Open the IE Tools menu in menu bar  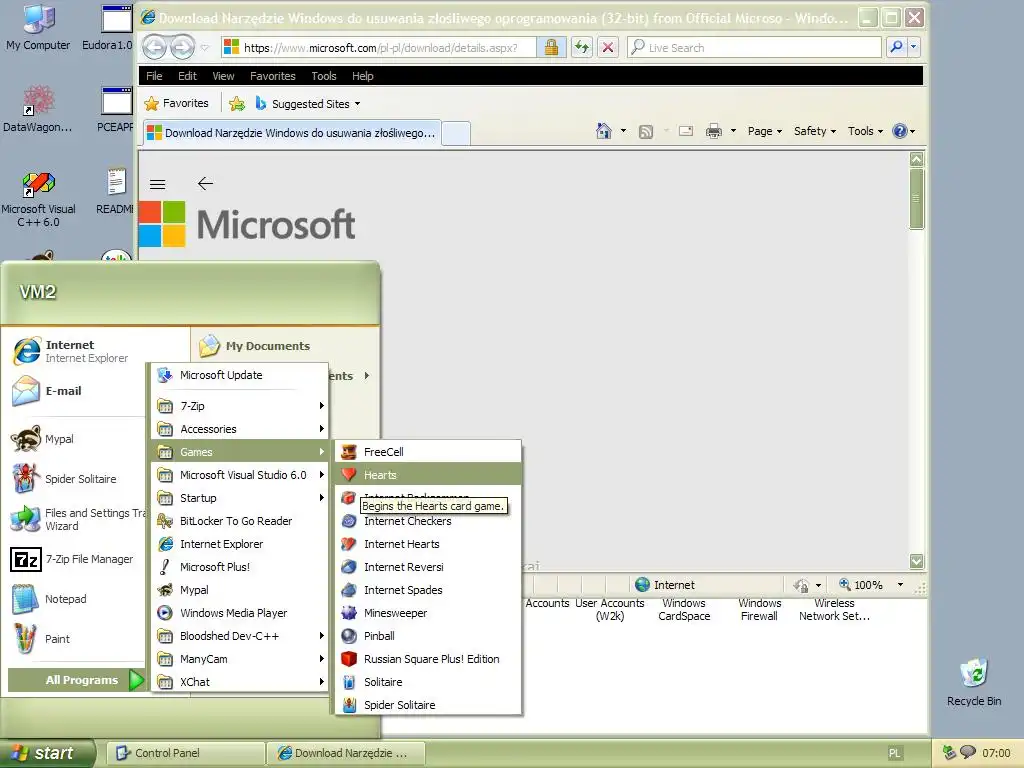(x=324, y=76)
